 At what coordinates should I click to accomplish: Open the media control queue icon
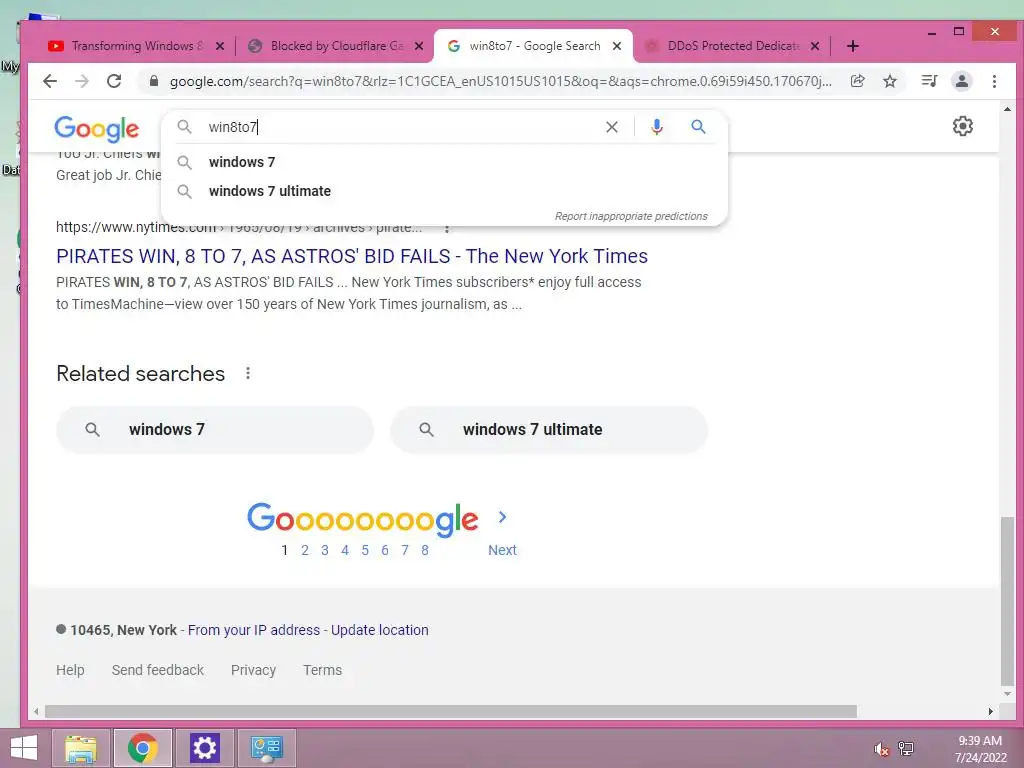point(929,81)
